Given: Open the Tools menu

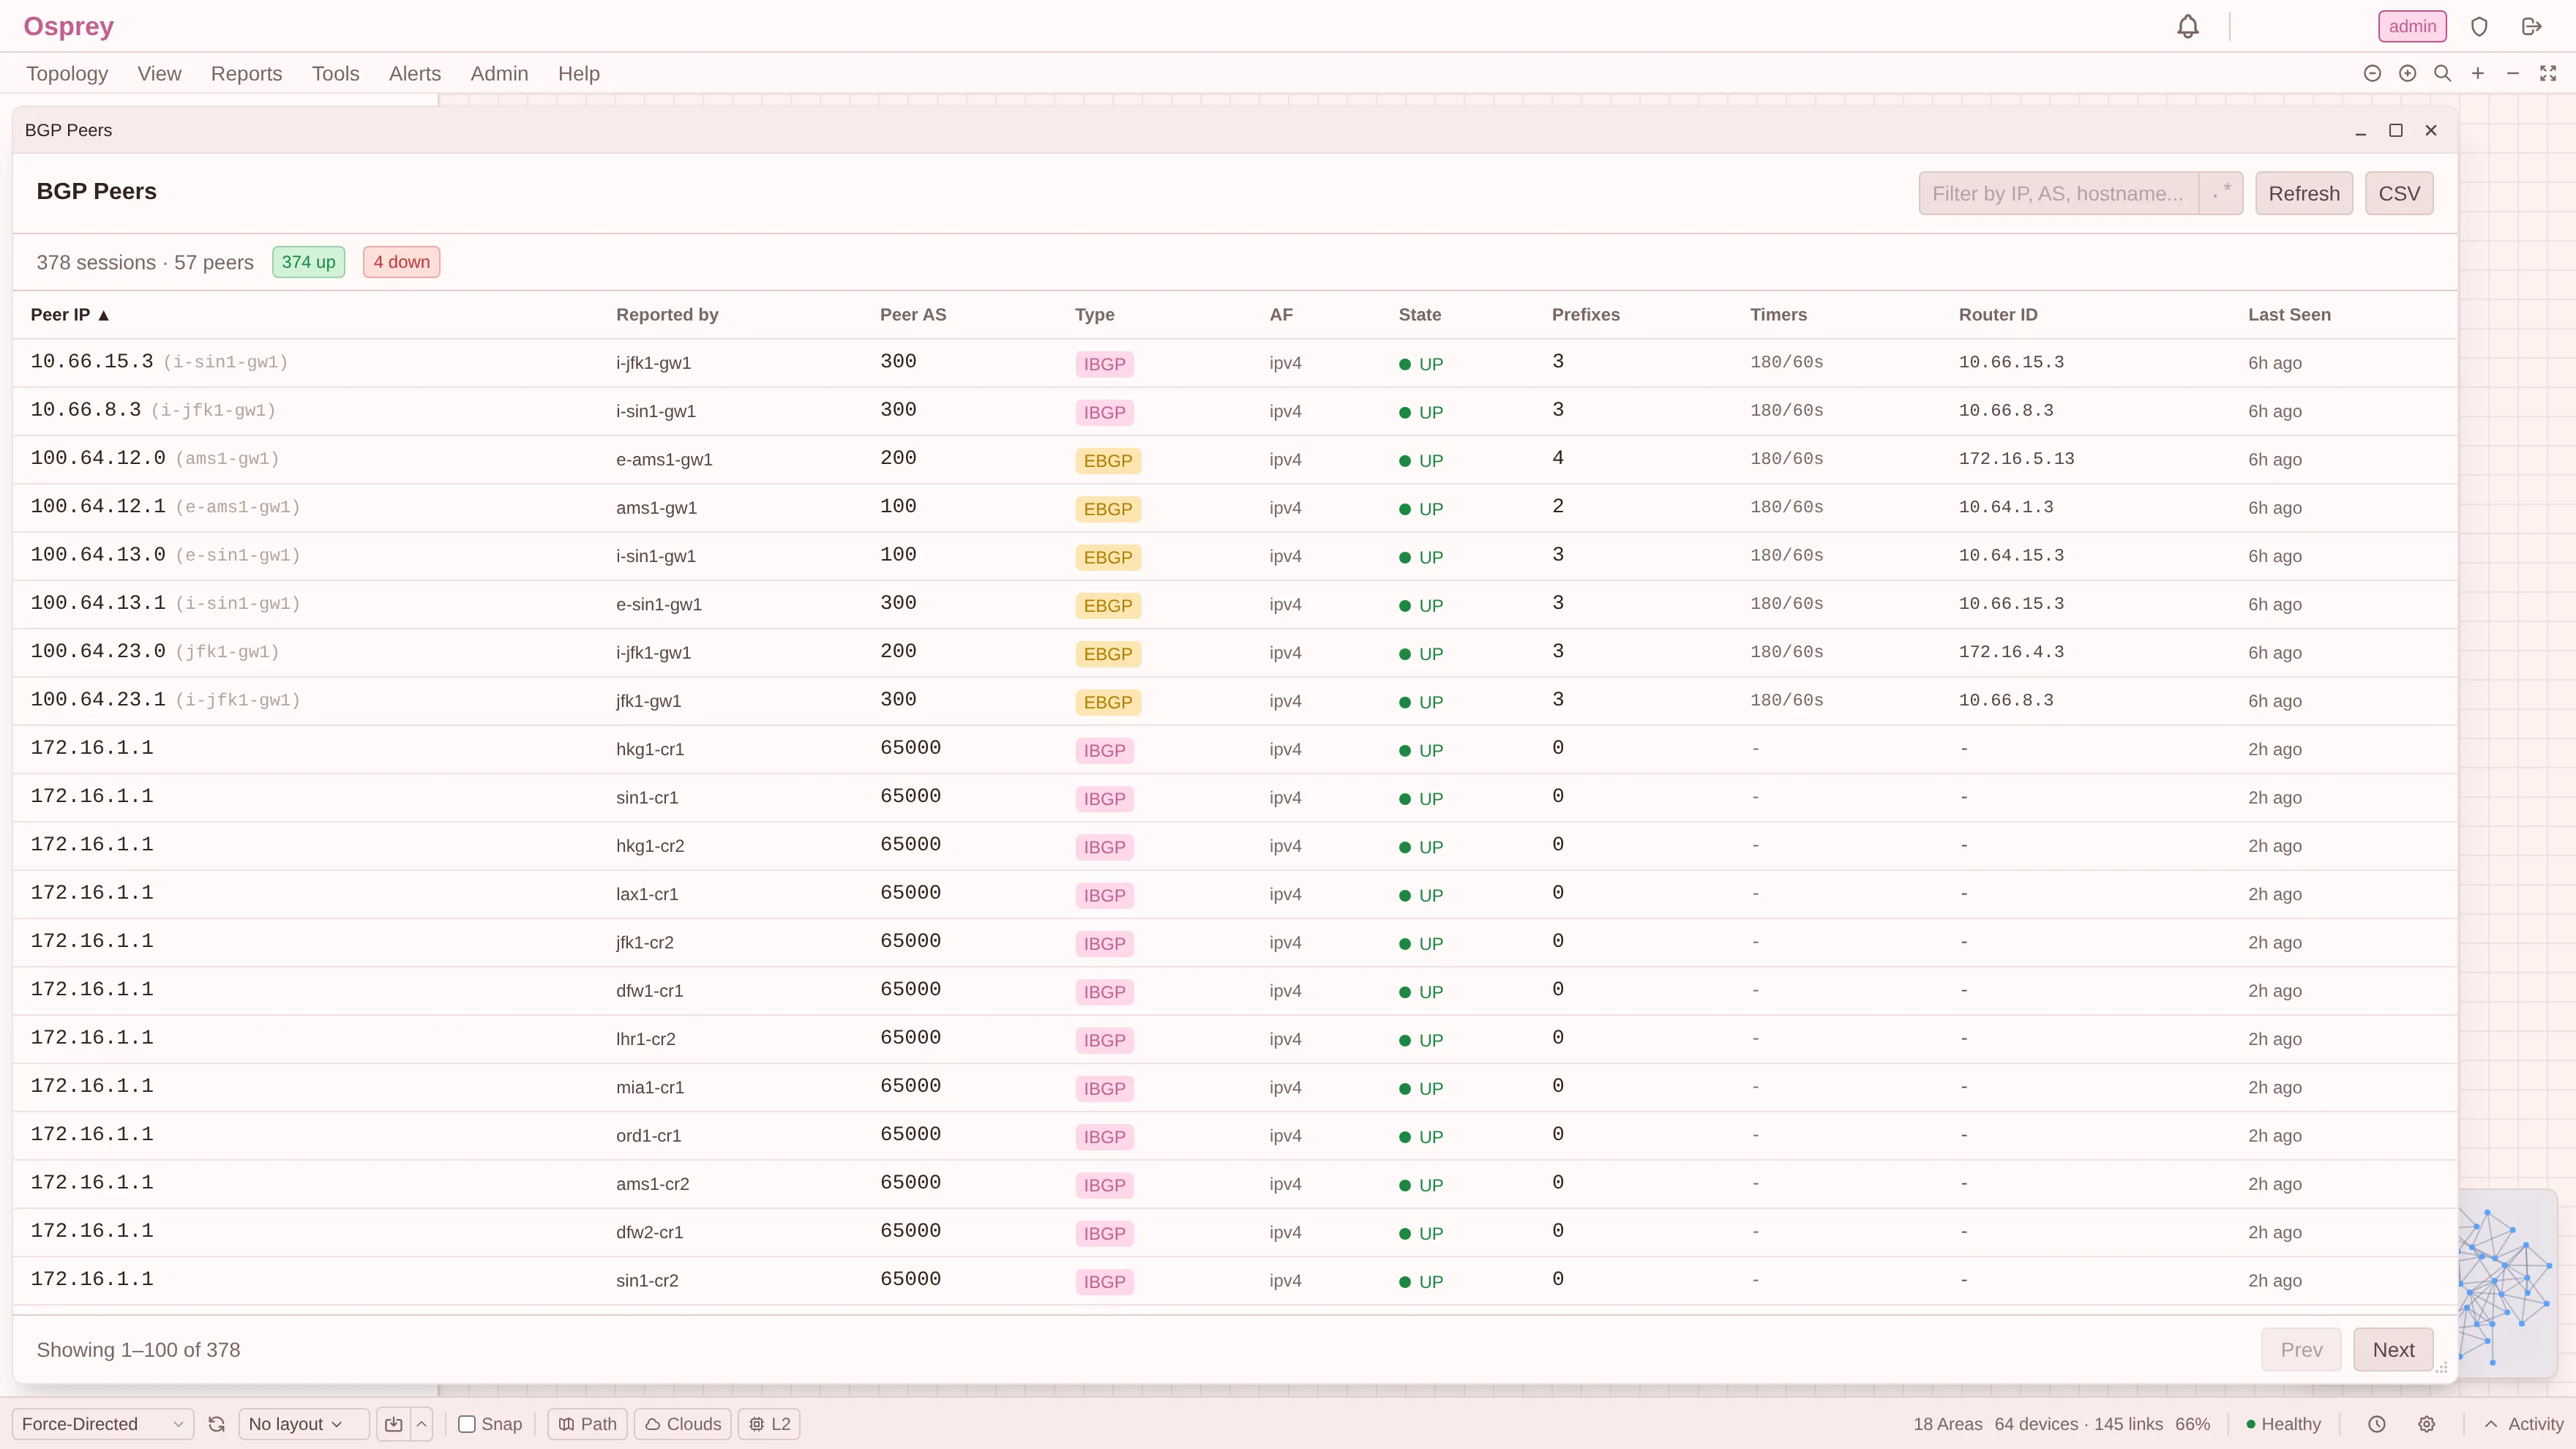Looking at the screenshot, I should 335,73.
